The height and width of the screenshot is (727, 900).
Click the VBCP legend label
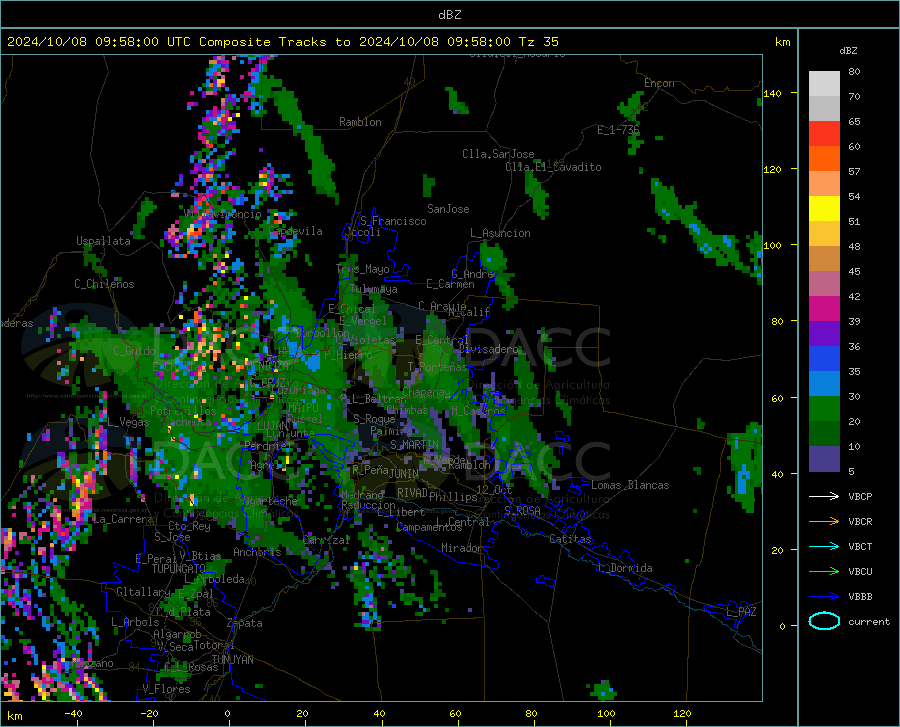tap(860, 496)
